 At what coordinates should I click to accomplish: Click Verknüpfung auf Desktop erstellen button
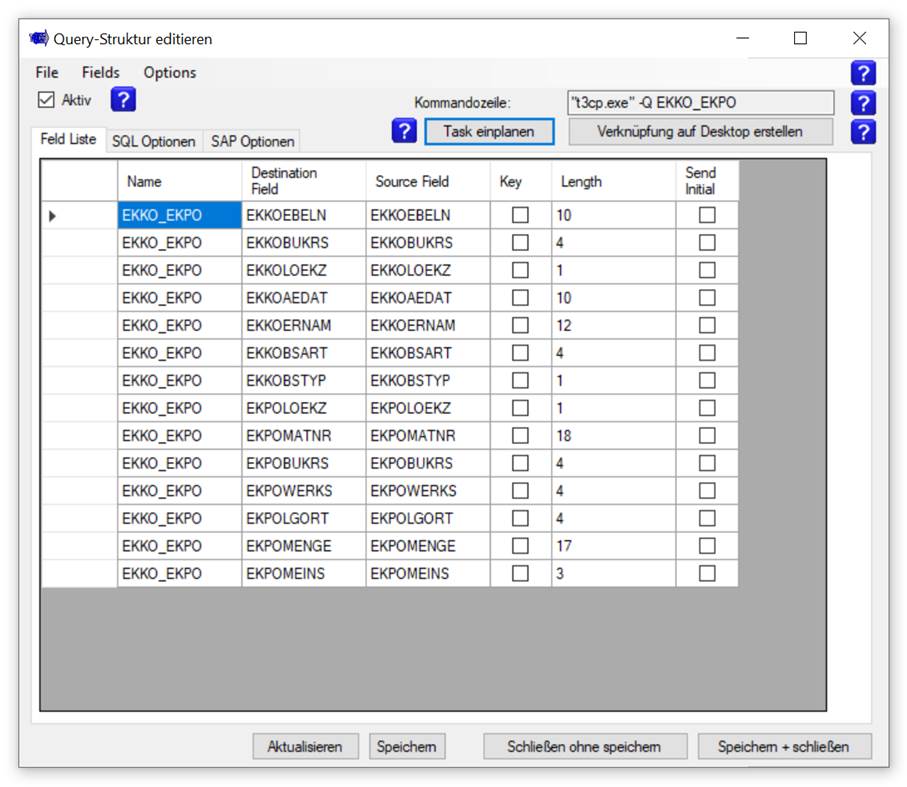click(700, 132)
